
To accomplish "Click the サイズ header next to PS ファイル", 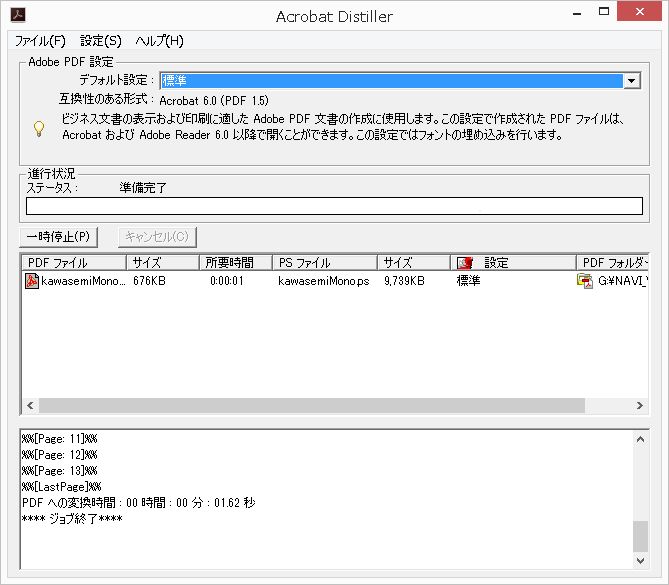I will click(x=414, y=263).
